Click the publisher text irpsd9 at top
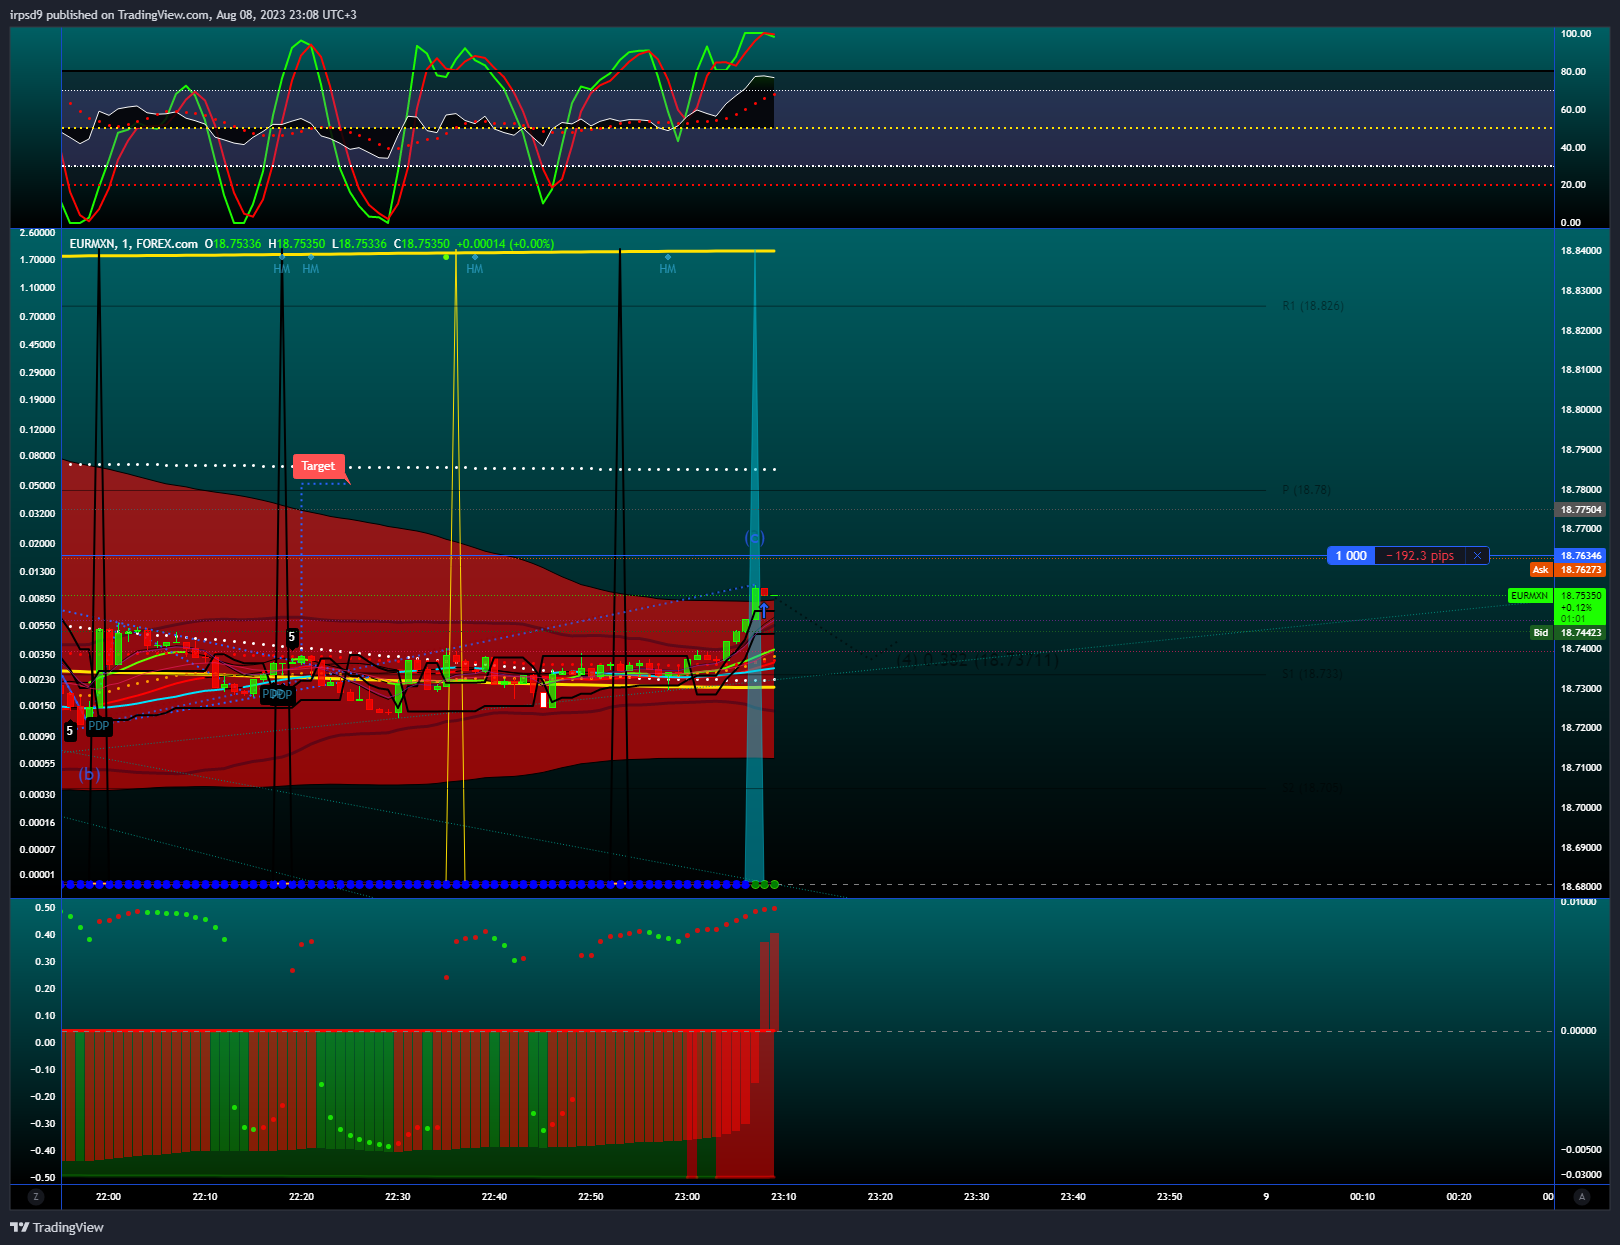Screen dimensions: 1620x1245 point(26,15)
